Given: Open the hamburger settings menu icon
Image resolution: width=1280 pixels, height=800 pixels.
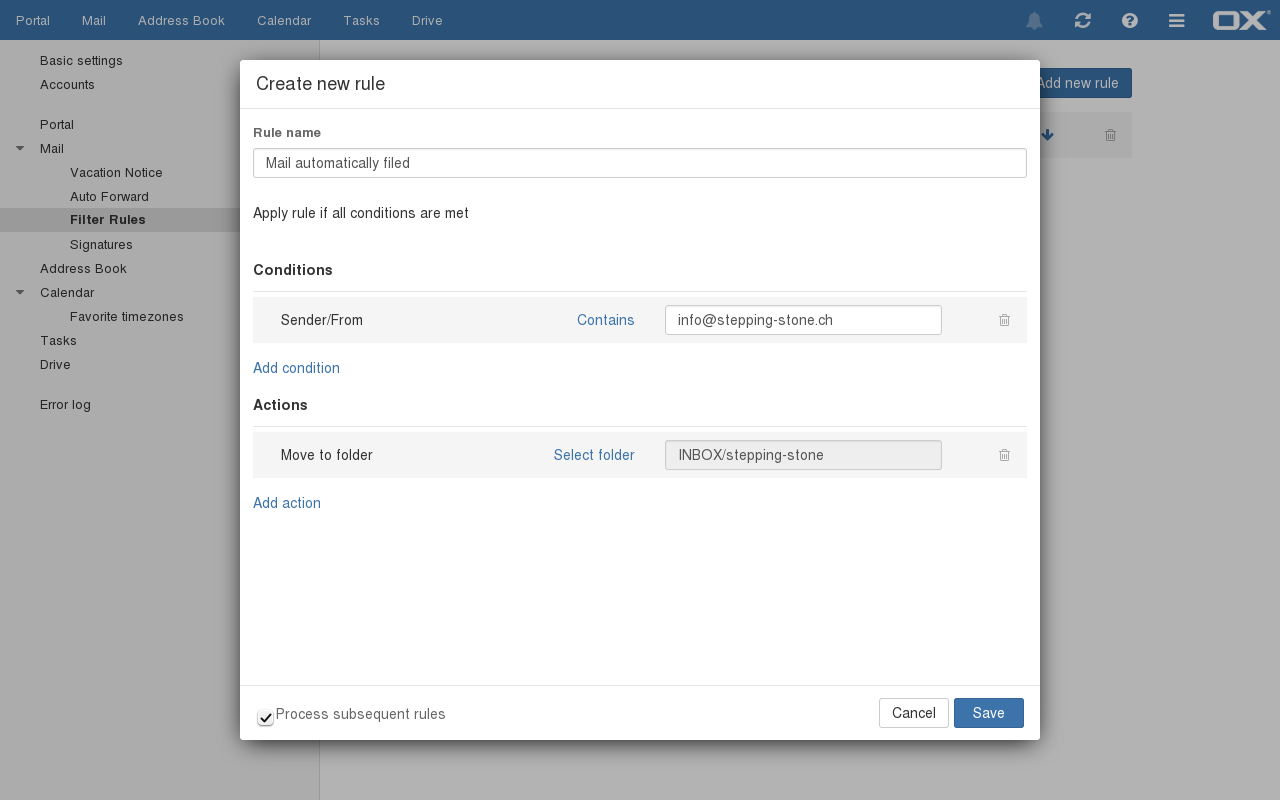Looking at the screenshot, I should point(1177,21).
